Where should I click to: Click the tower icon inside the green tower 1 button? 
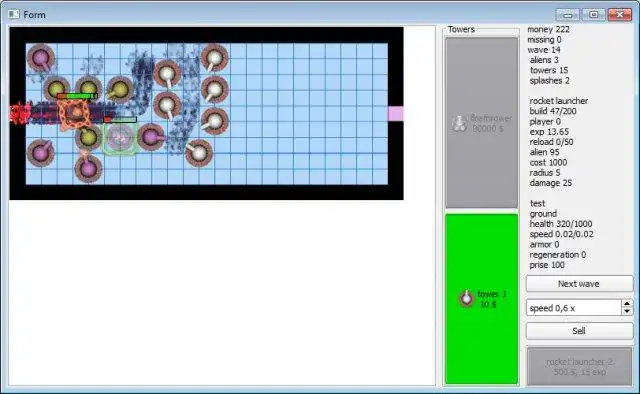click(x=467, y=298)
